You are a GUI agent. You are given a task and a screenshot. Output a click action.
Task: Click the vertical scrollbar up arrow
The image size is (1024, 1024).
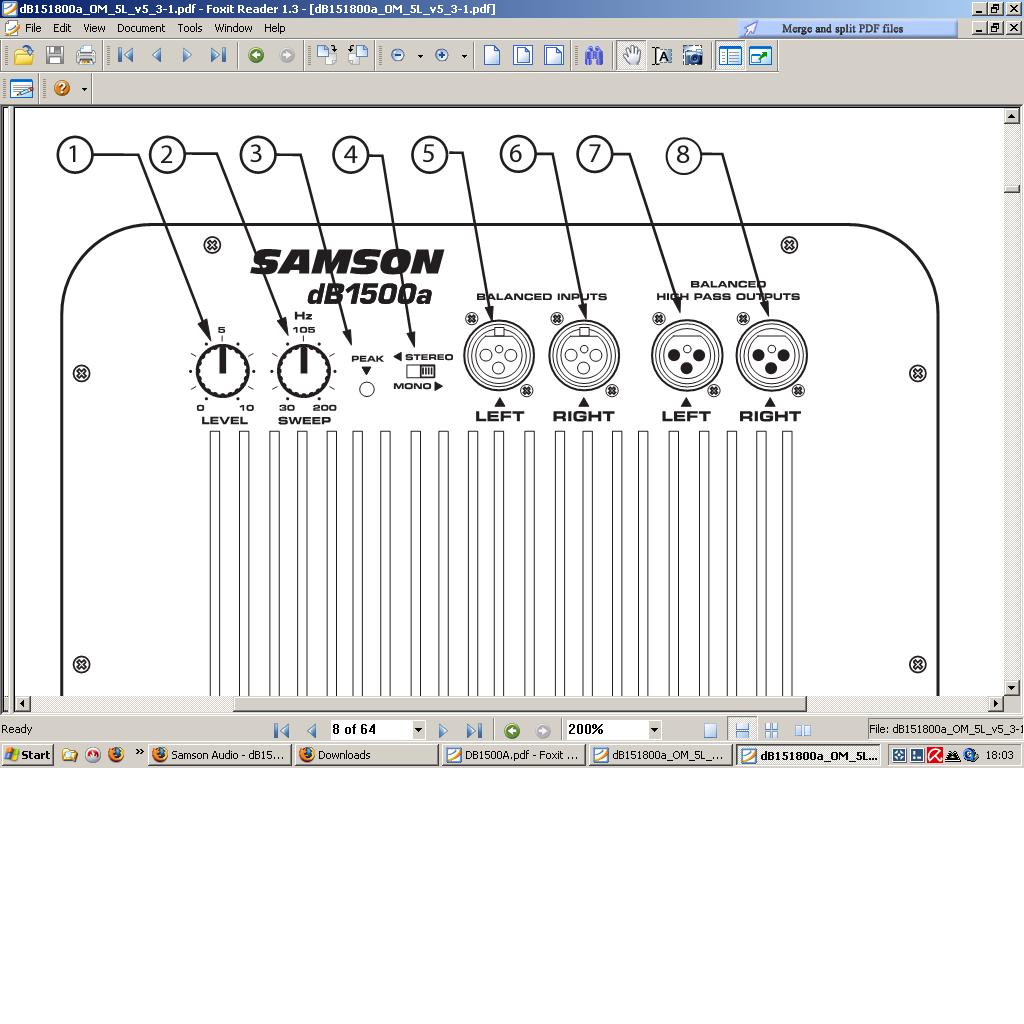coord(1012,116)
